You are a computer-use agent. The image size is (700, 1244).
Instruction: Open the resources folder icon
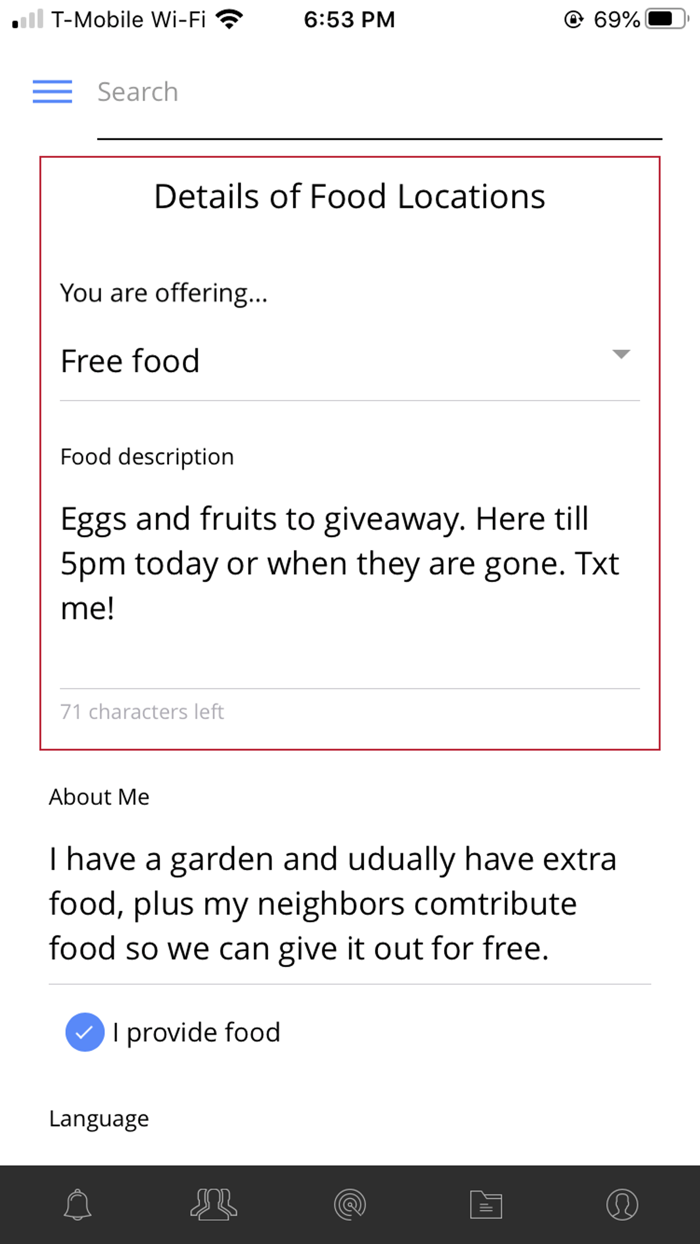tap(485, 1204)
